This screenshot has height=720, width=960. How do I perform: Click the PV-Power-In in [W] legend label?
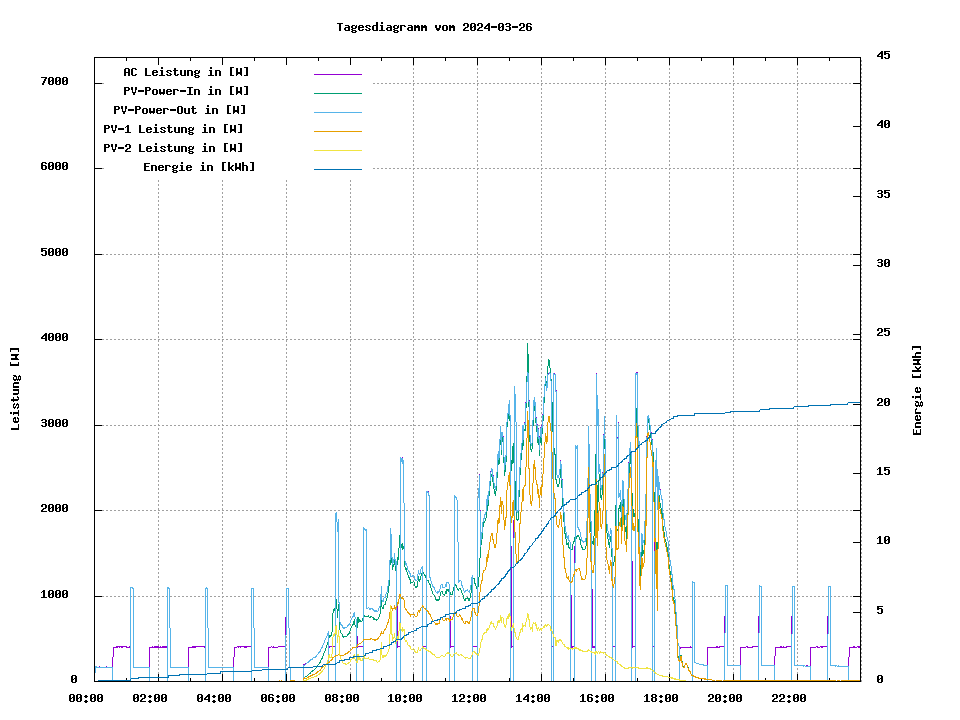[x=186, y=91]
